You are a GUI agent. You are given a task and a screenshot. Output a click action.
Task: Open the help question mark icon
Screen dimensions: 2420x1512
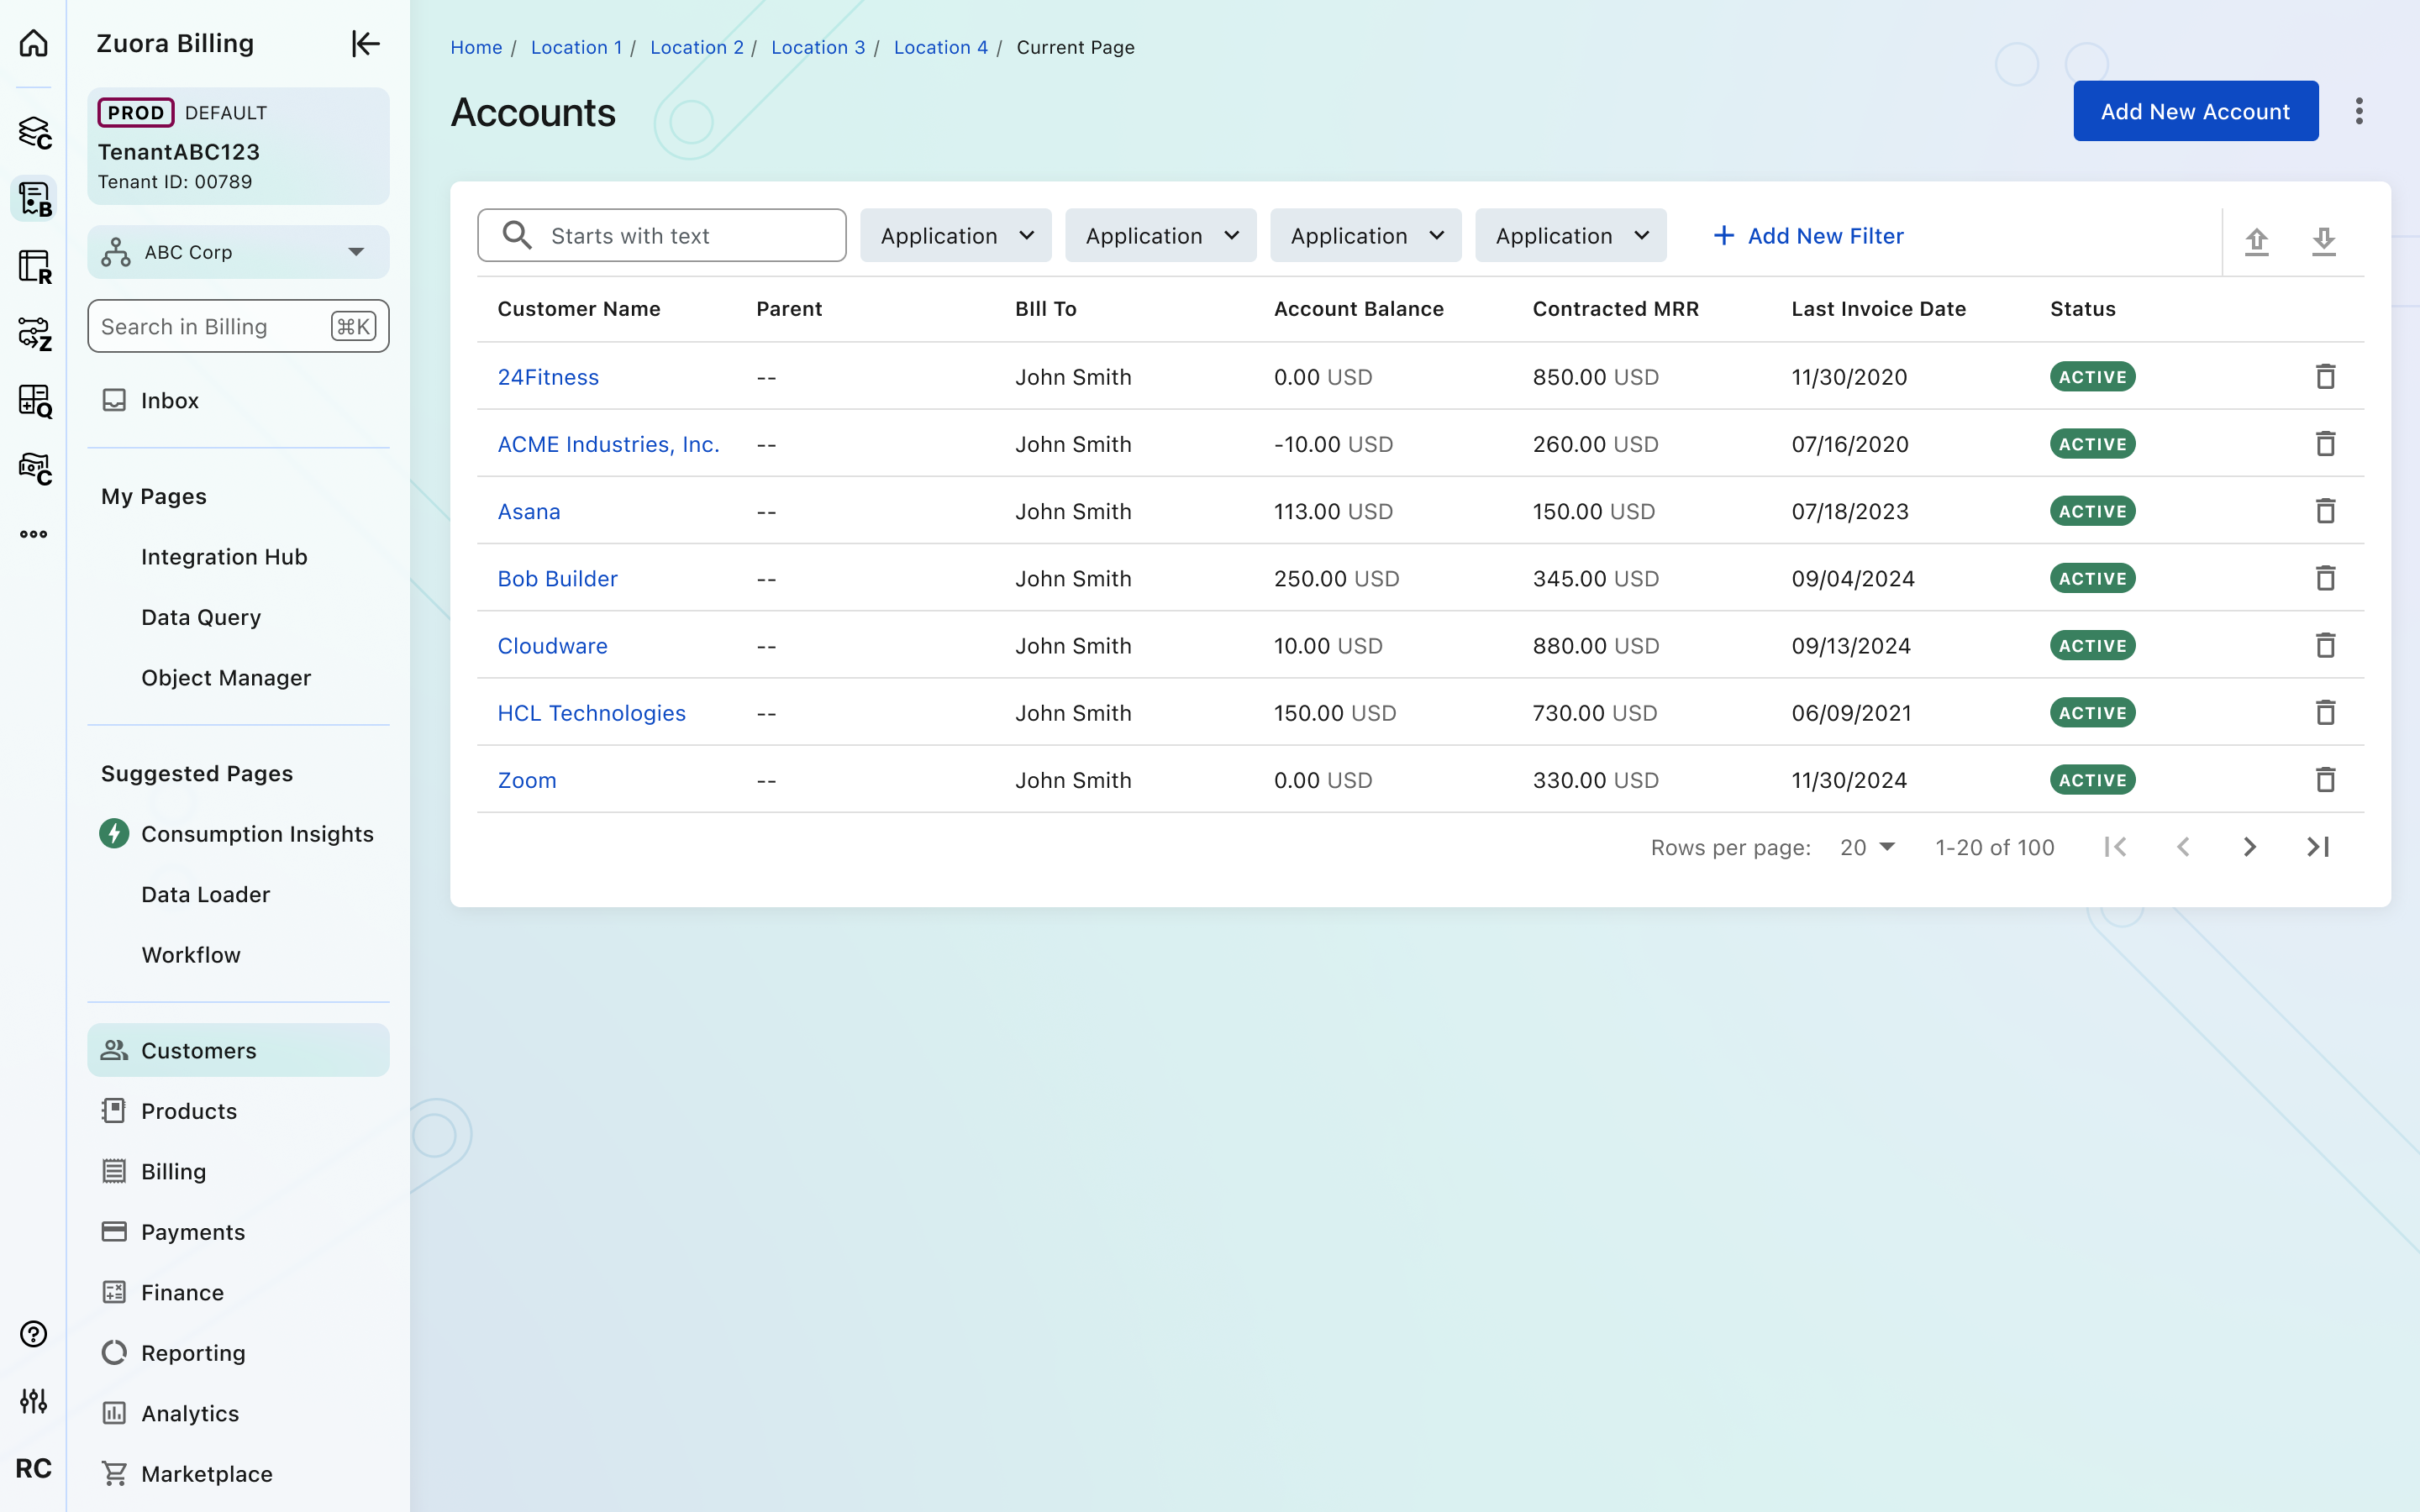coord(34,1334)
